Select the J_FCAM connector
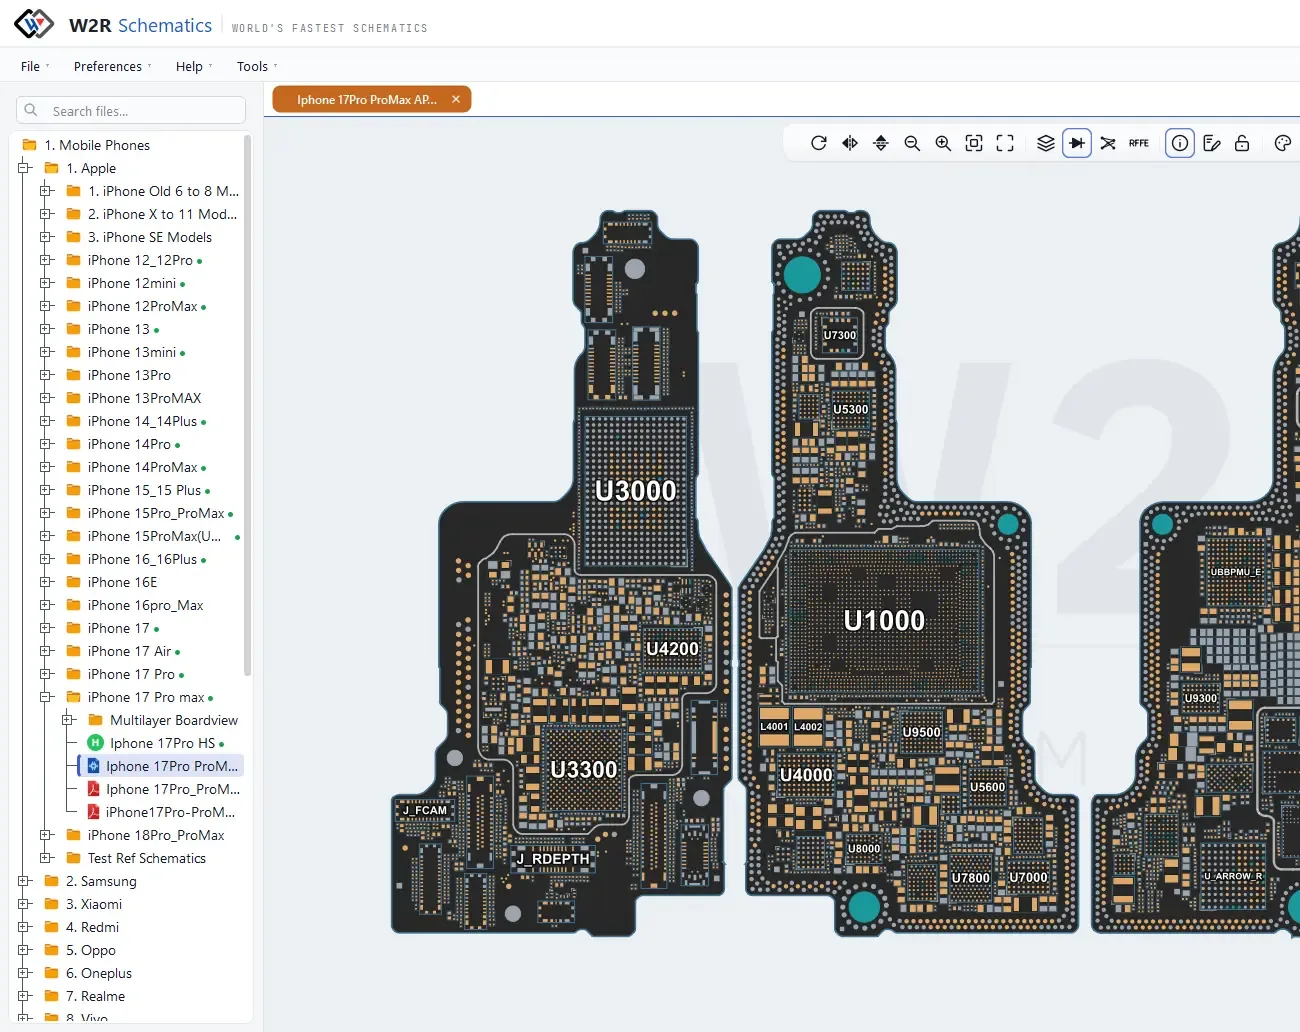This screenshot has width=1300, height=1032. click(425, 810)
